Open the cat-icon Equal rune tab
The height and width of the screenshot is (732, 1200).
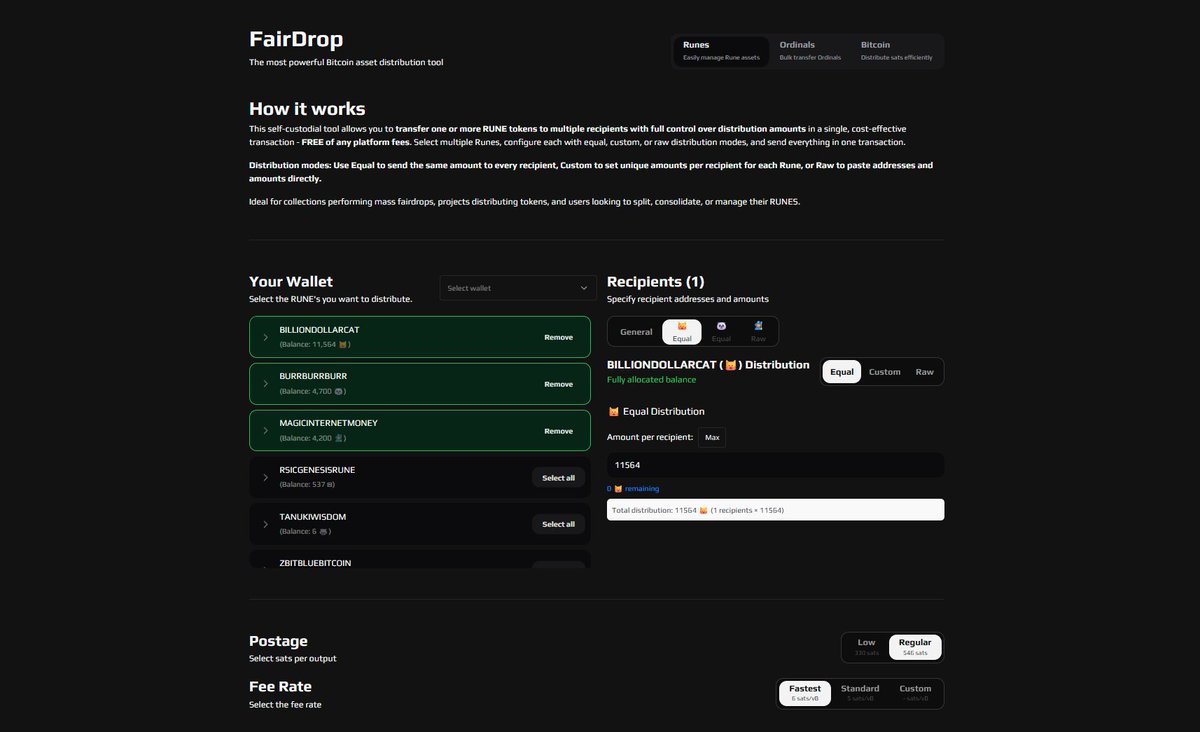pyautogui.click(x=682, y=332)
